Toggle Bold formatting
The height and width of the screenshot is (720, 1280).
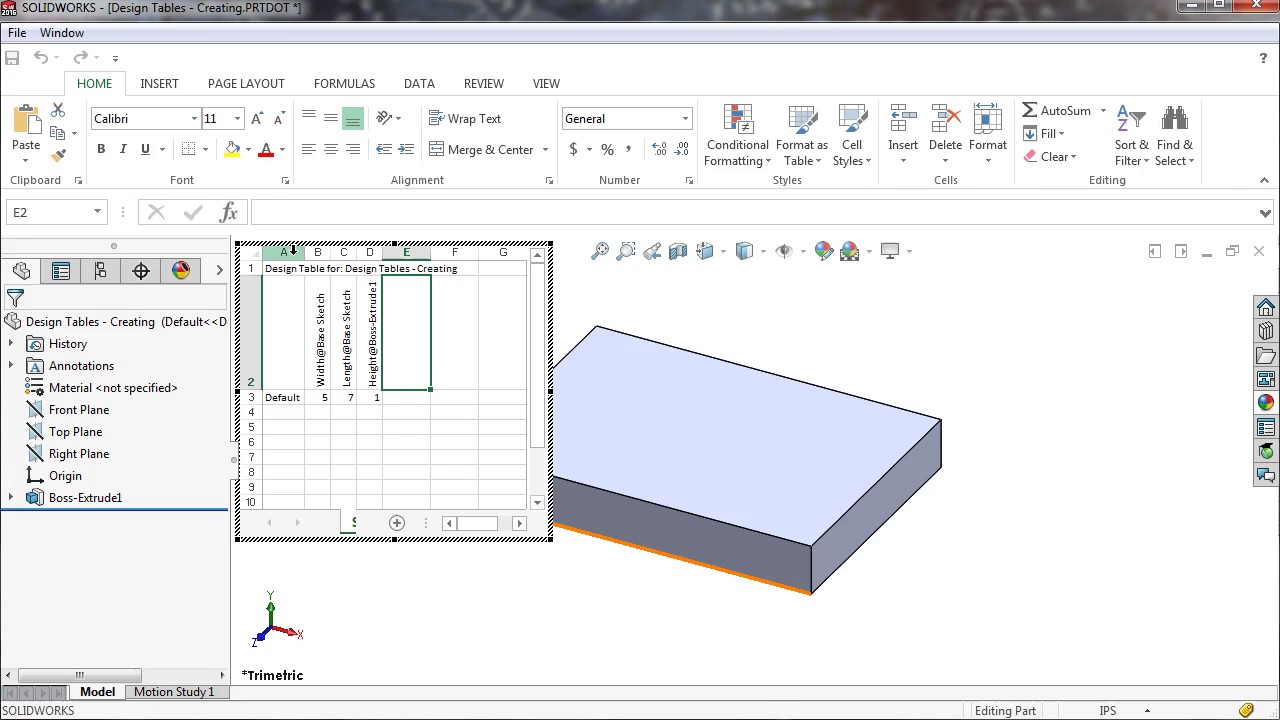[101, 149]
